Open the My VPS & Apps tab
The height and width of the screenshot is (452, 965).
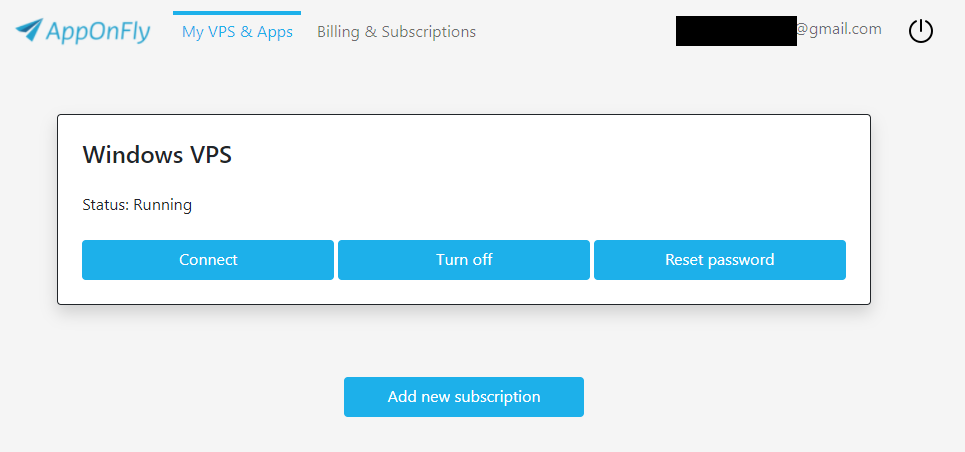click(237, 32)
